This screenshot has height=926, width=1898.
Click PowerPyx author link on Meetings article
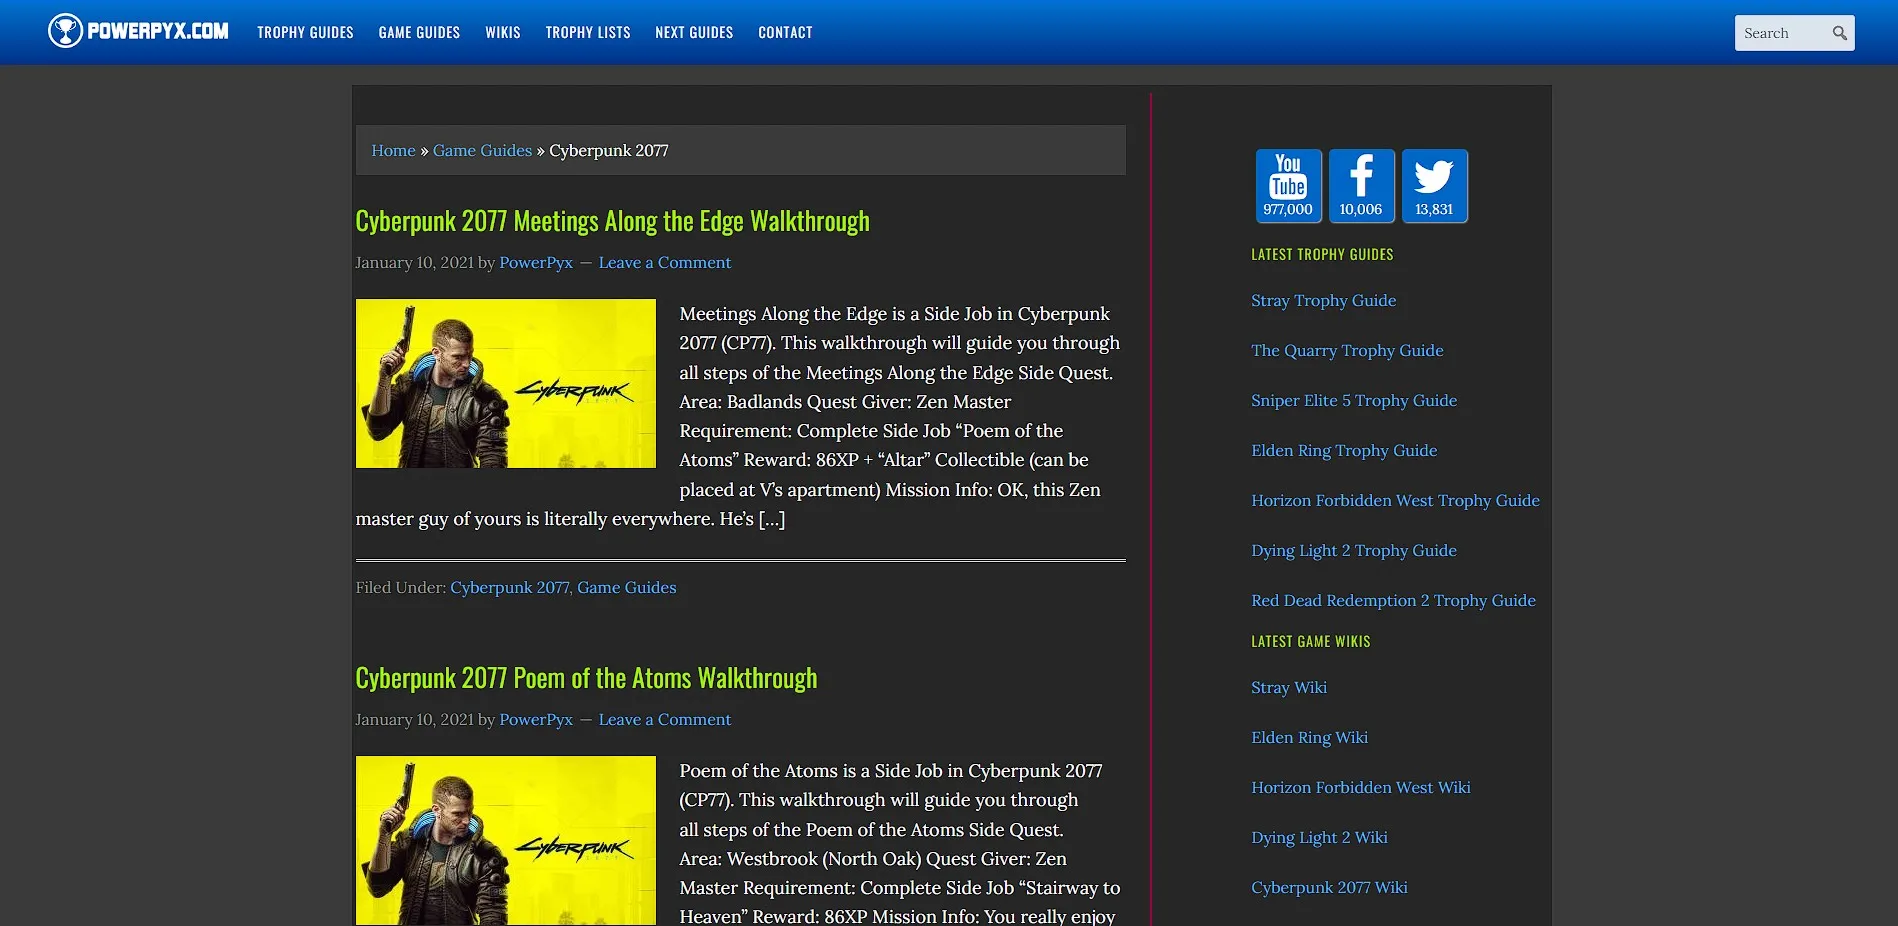536,262
